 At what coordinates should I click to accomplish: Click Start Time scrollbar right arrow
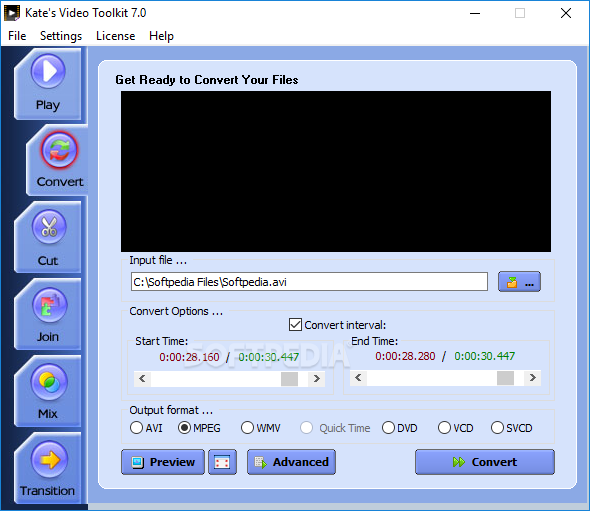point(316,379)
